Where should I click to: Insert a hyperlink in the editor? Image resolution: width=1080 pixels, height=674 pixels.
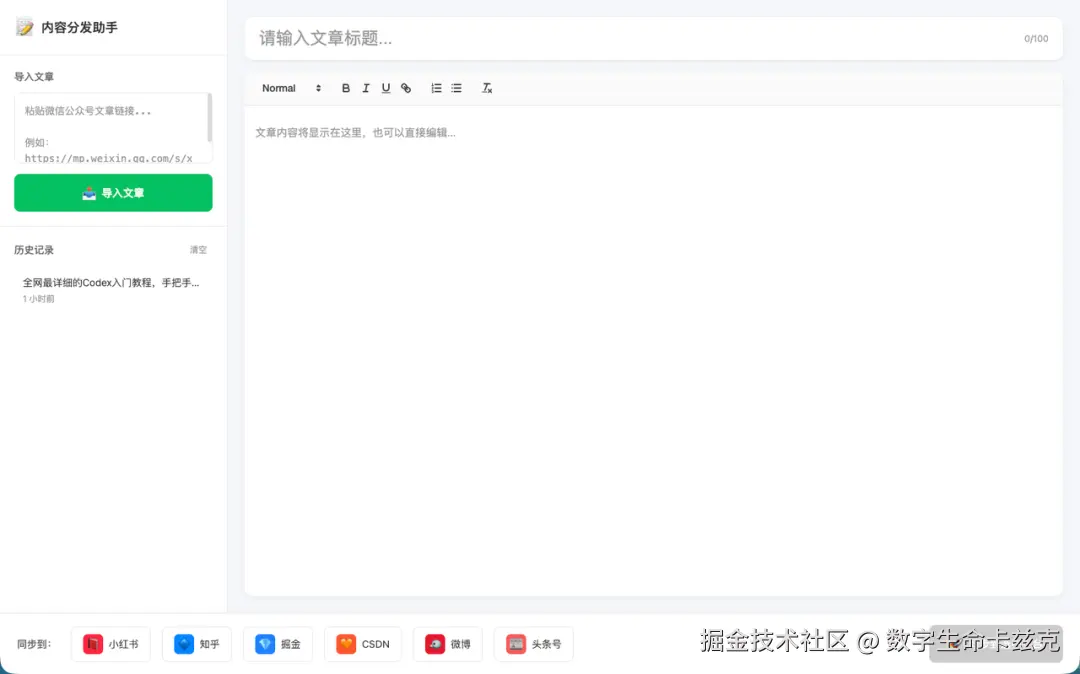[x=406, y=88]
